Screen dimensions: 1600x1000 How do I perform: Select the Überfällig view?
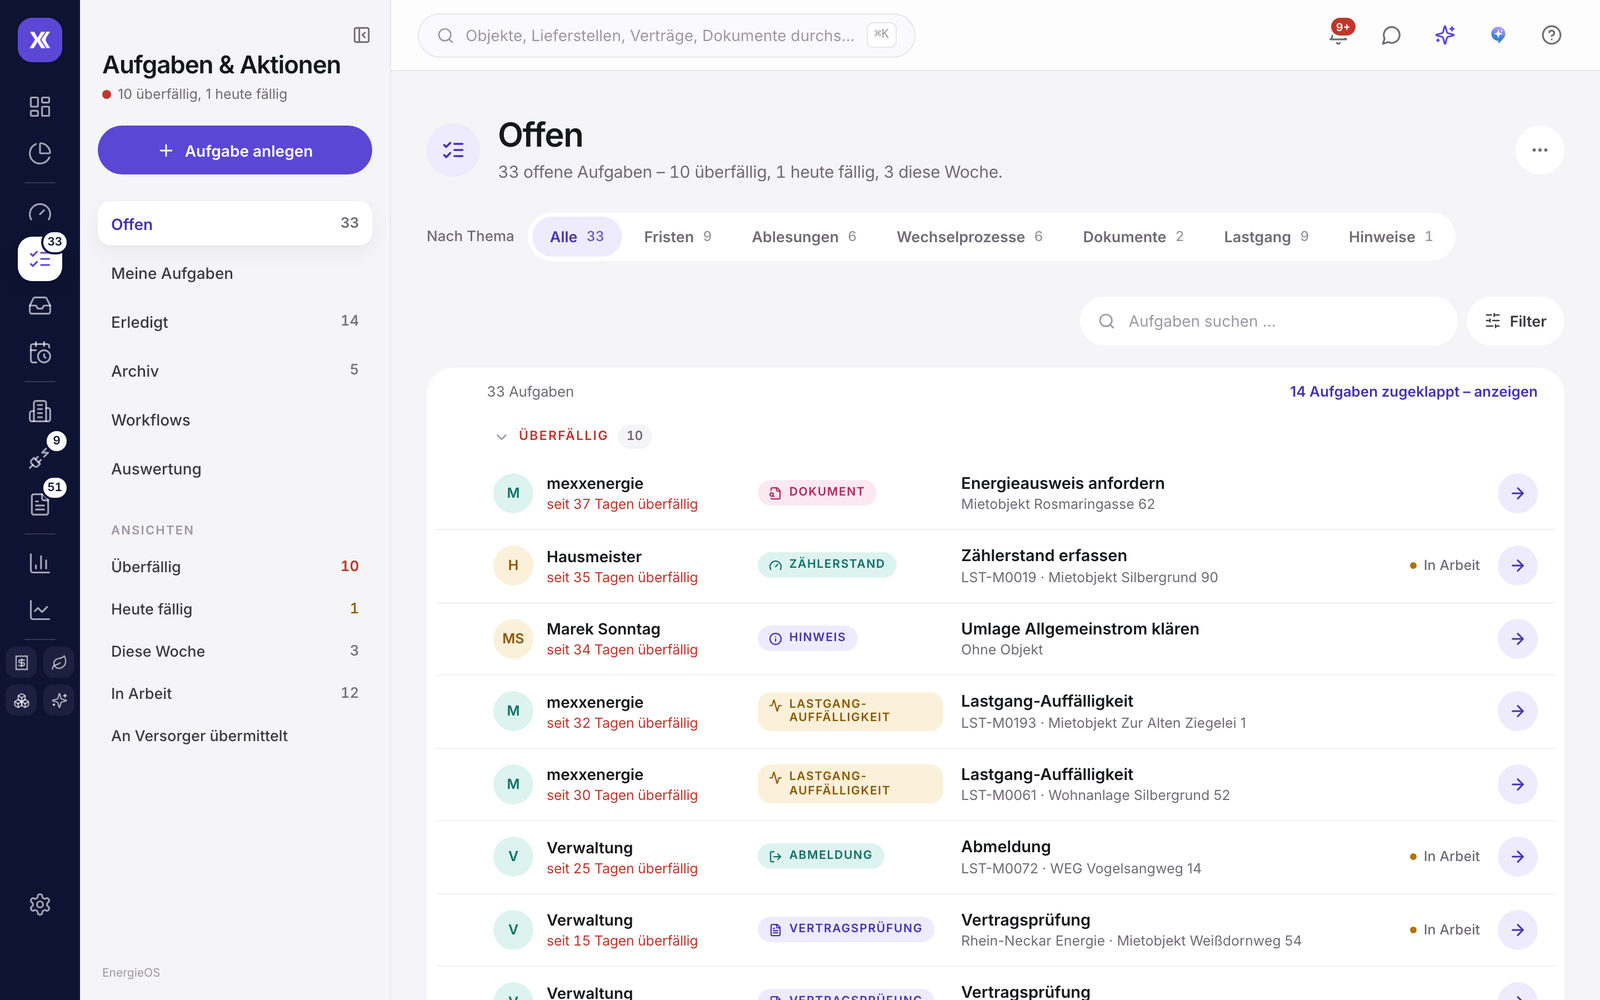click(235, 566)
